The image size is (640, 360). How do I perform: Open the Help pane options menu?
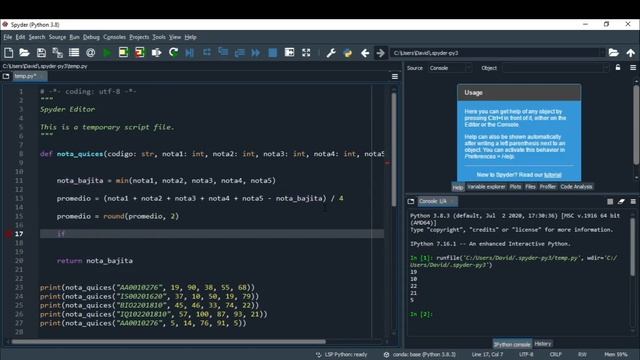point(633,68)
